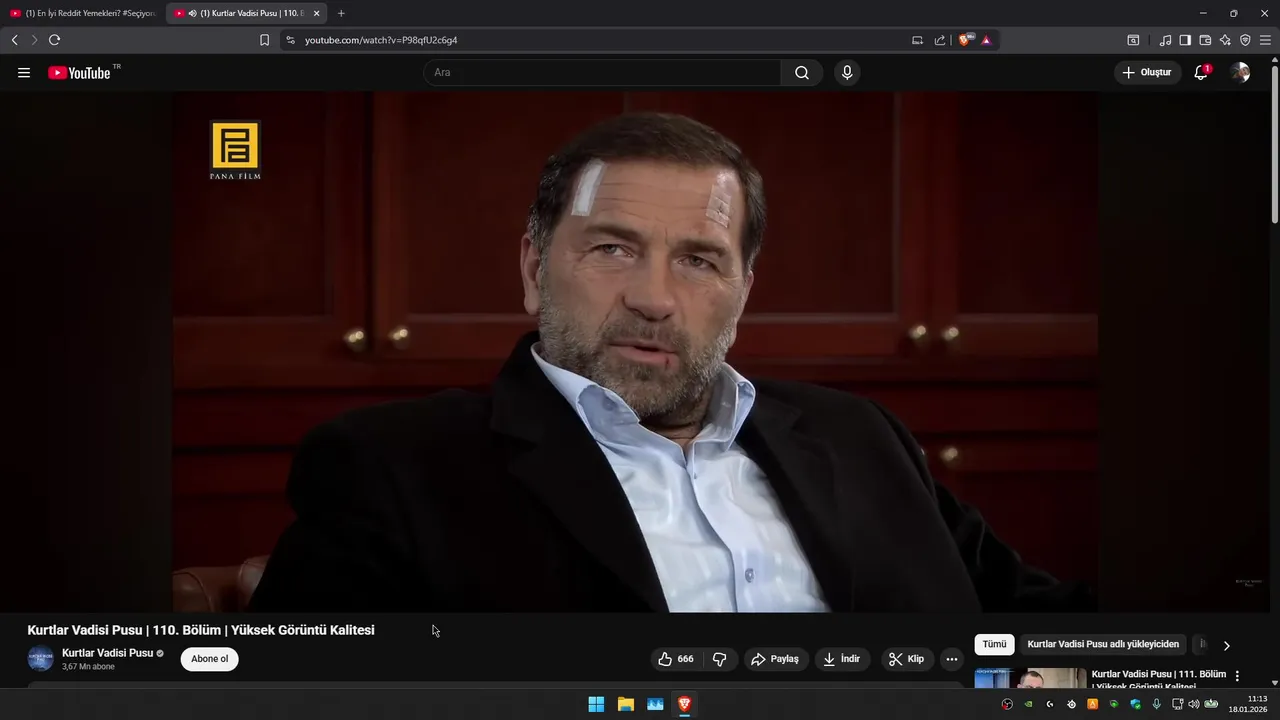Open the notifications bell

click(1201, 73)
